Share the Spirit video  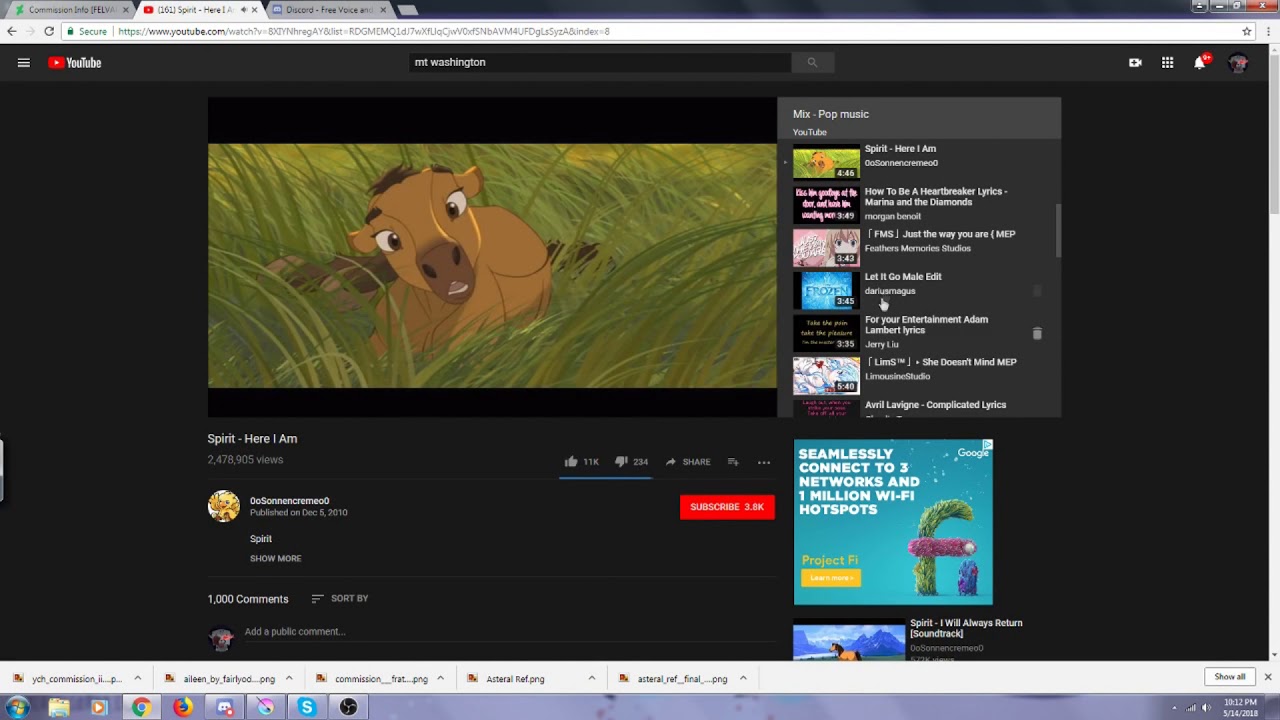coord(688,462)
